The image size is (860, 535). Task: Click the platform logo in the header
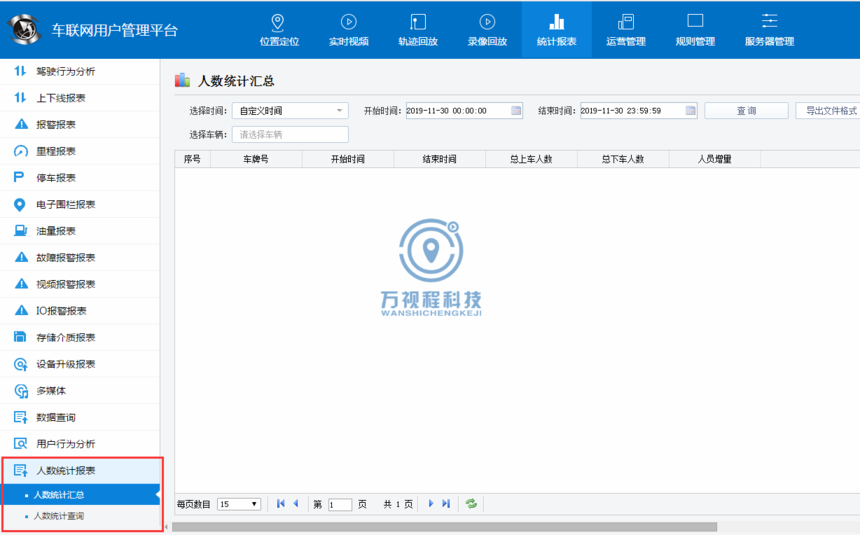(24, 29)
